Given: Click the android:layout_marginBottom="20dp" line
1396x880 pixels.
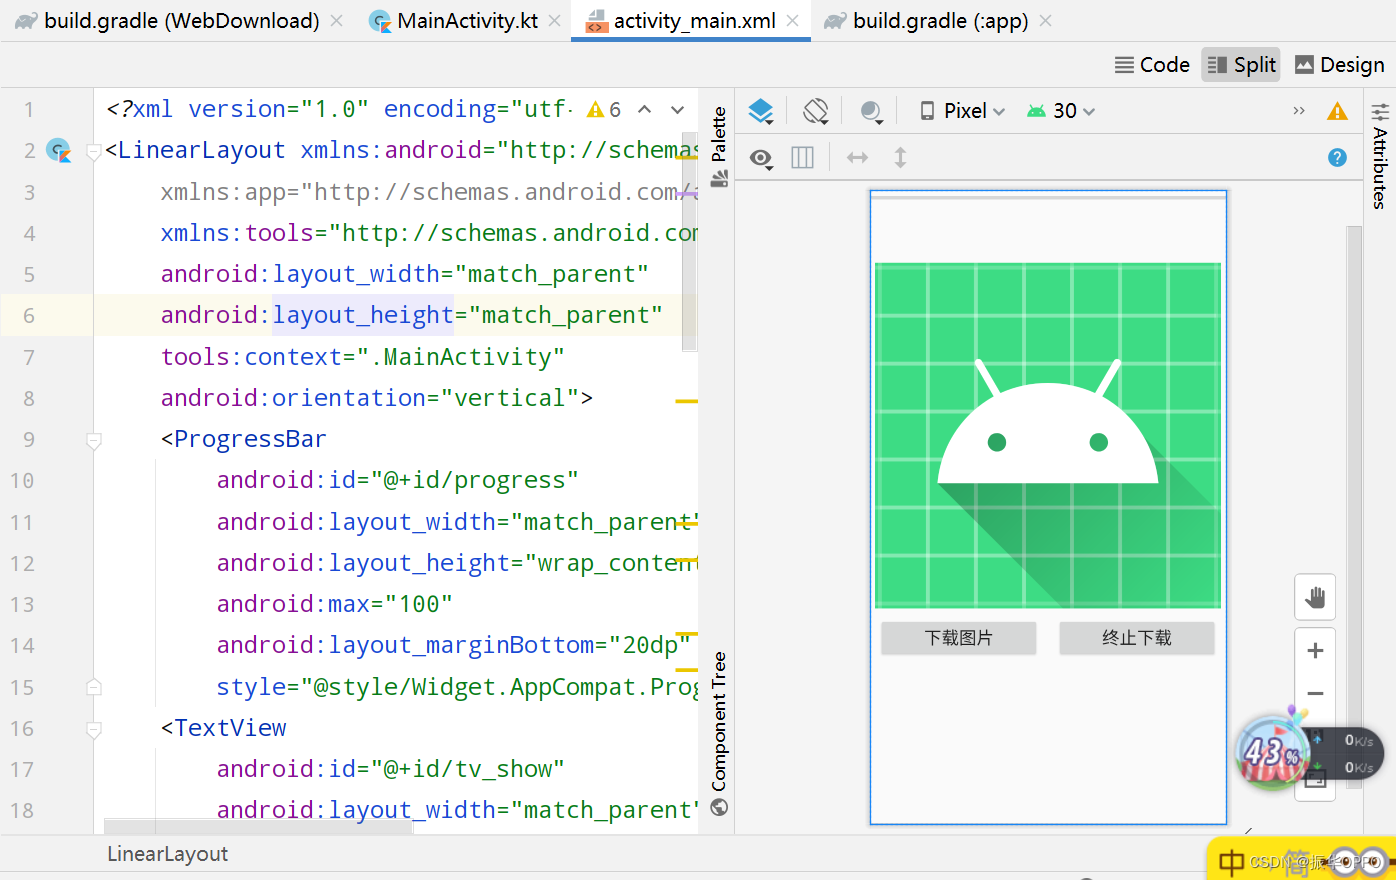Looking at the screenshot, I should coord(454,646).
